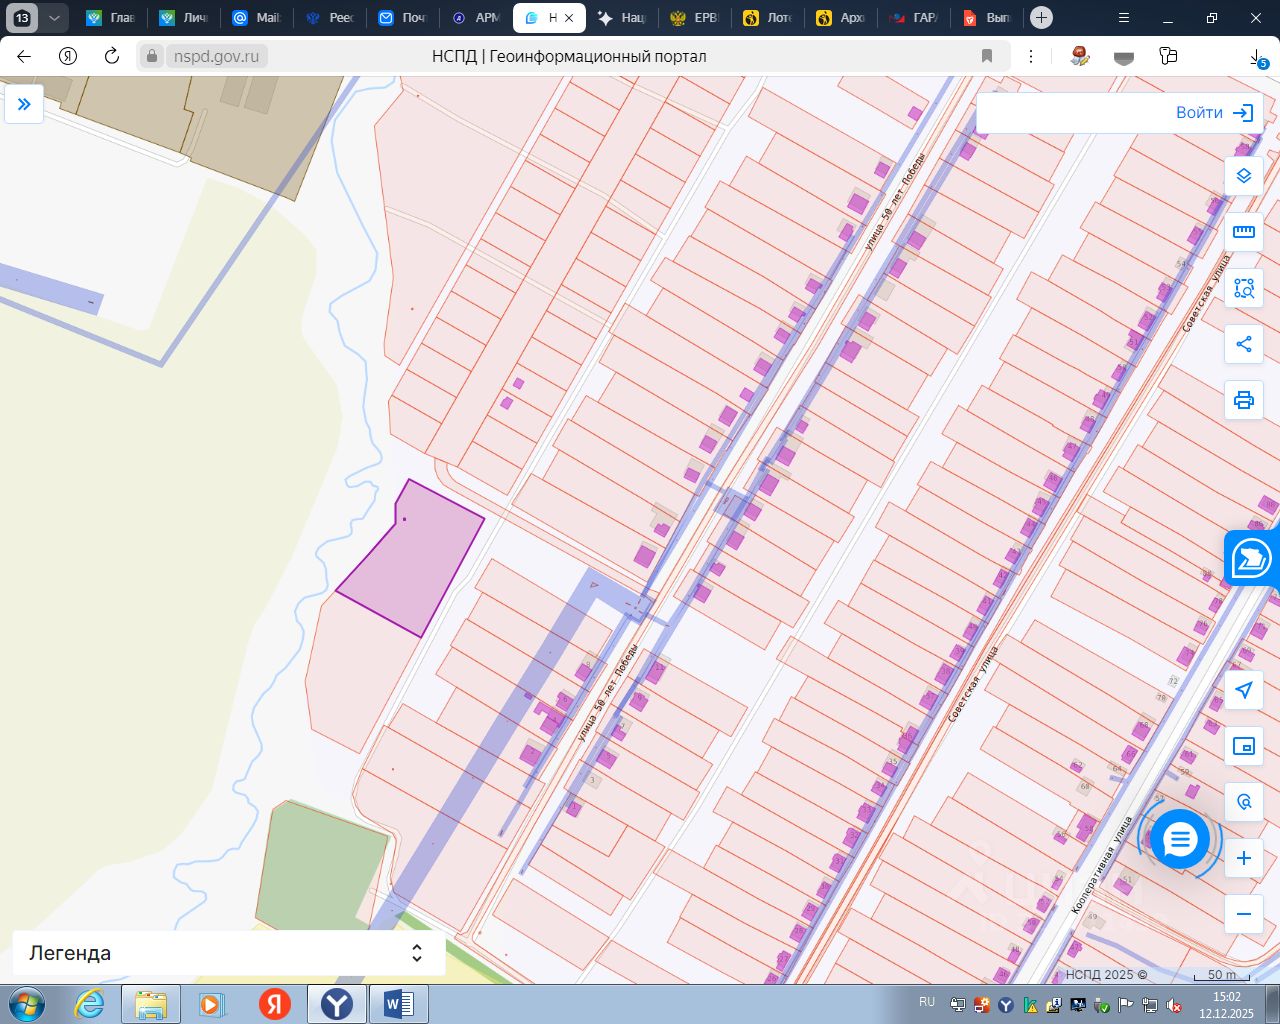Switch to the Лотс browser tab
Screen dimensions: 1280x1024
(x=767, y=18)
